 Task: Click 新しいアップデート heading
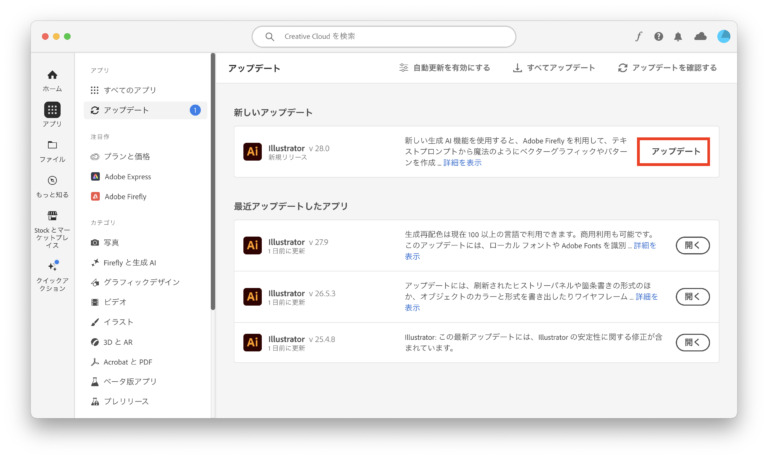(273, 113)
